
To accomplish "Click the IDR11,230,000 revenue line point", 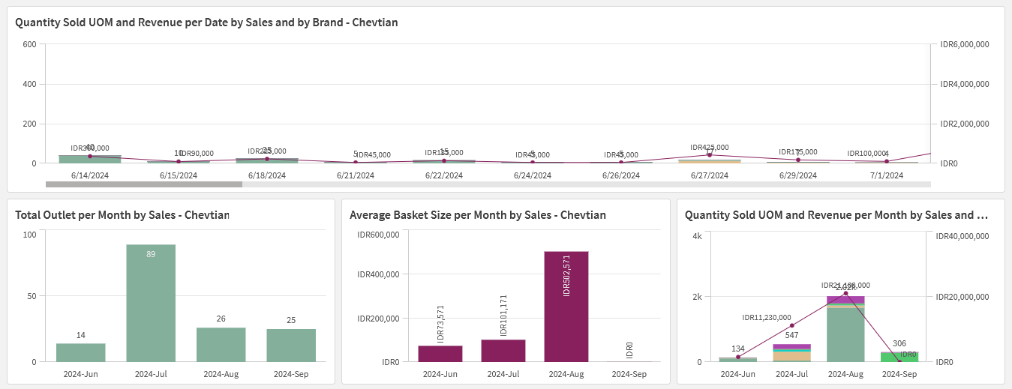I will 792,325.
